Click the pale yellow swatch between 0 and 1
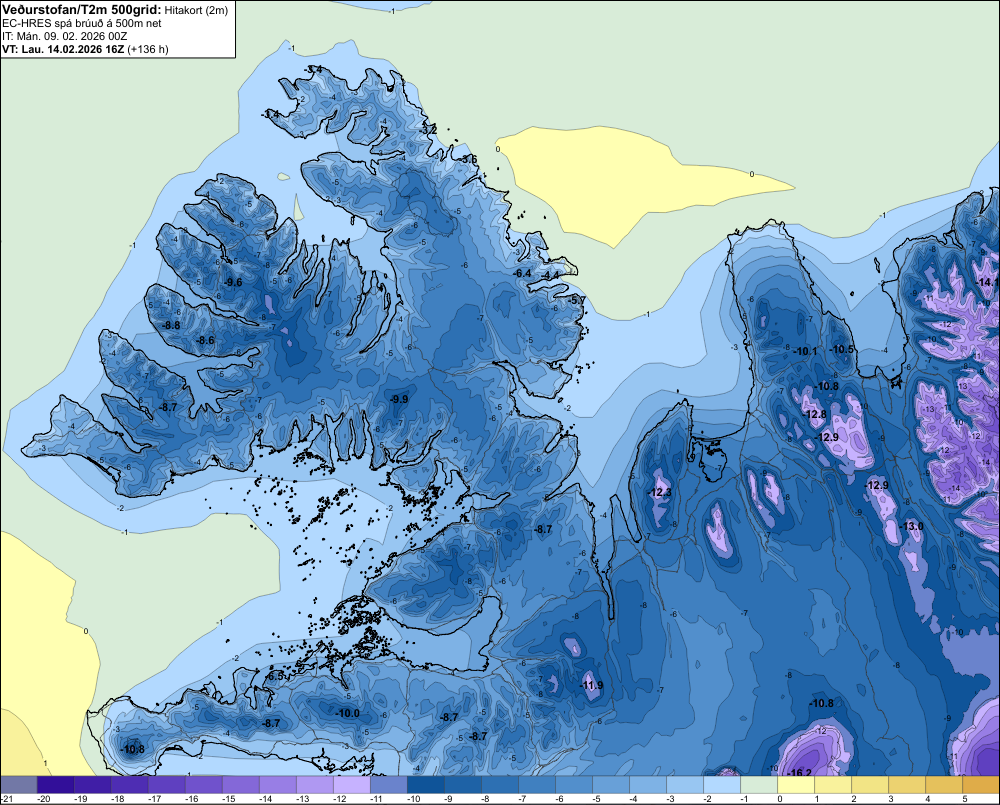This screenshot has width=1000, height=805. (796, 785)
